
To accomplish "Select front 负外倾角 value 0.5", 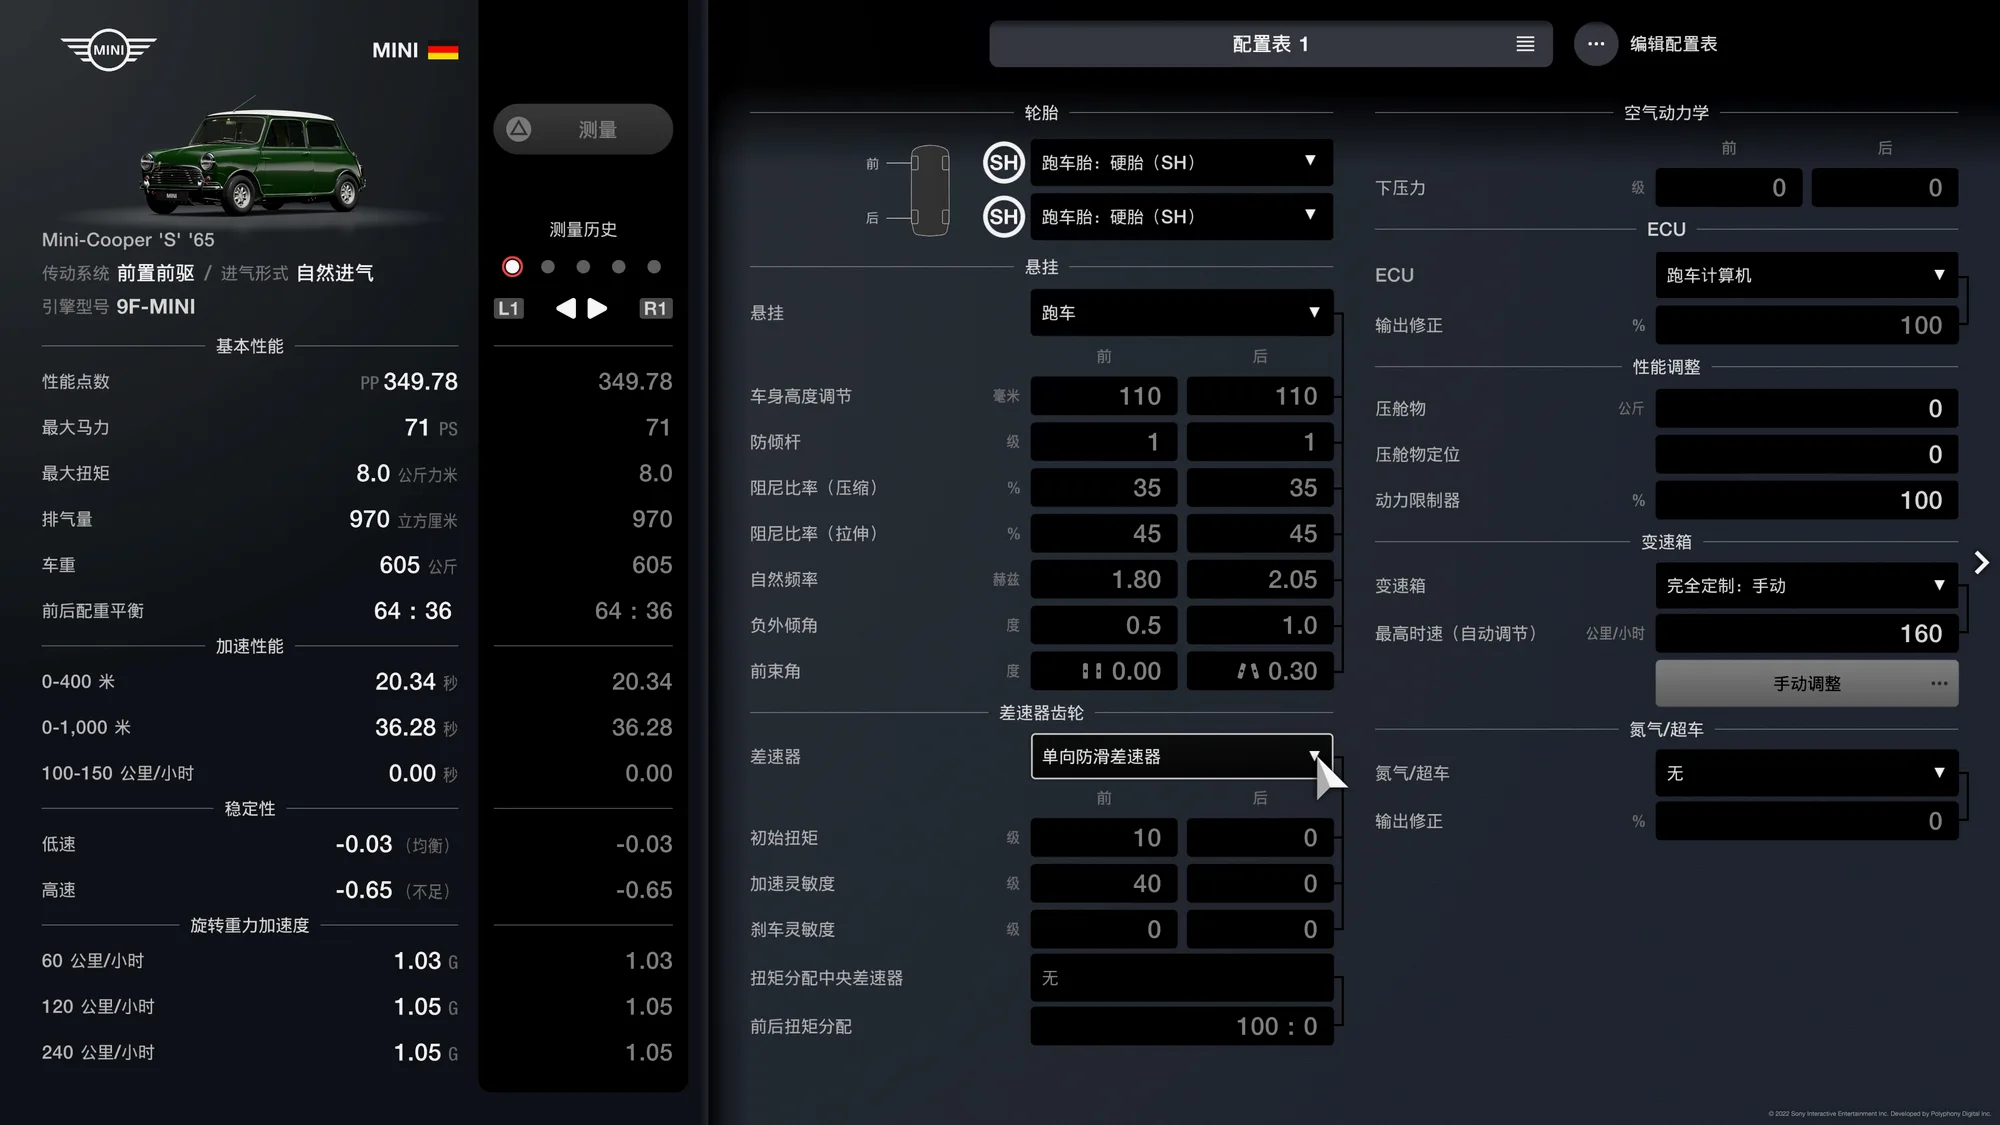I will click(1104, 626).
